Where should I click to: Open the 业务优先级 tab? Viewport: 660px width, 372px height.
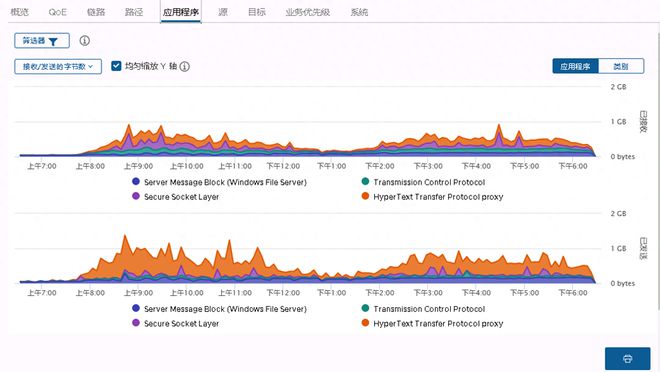308,12
